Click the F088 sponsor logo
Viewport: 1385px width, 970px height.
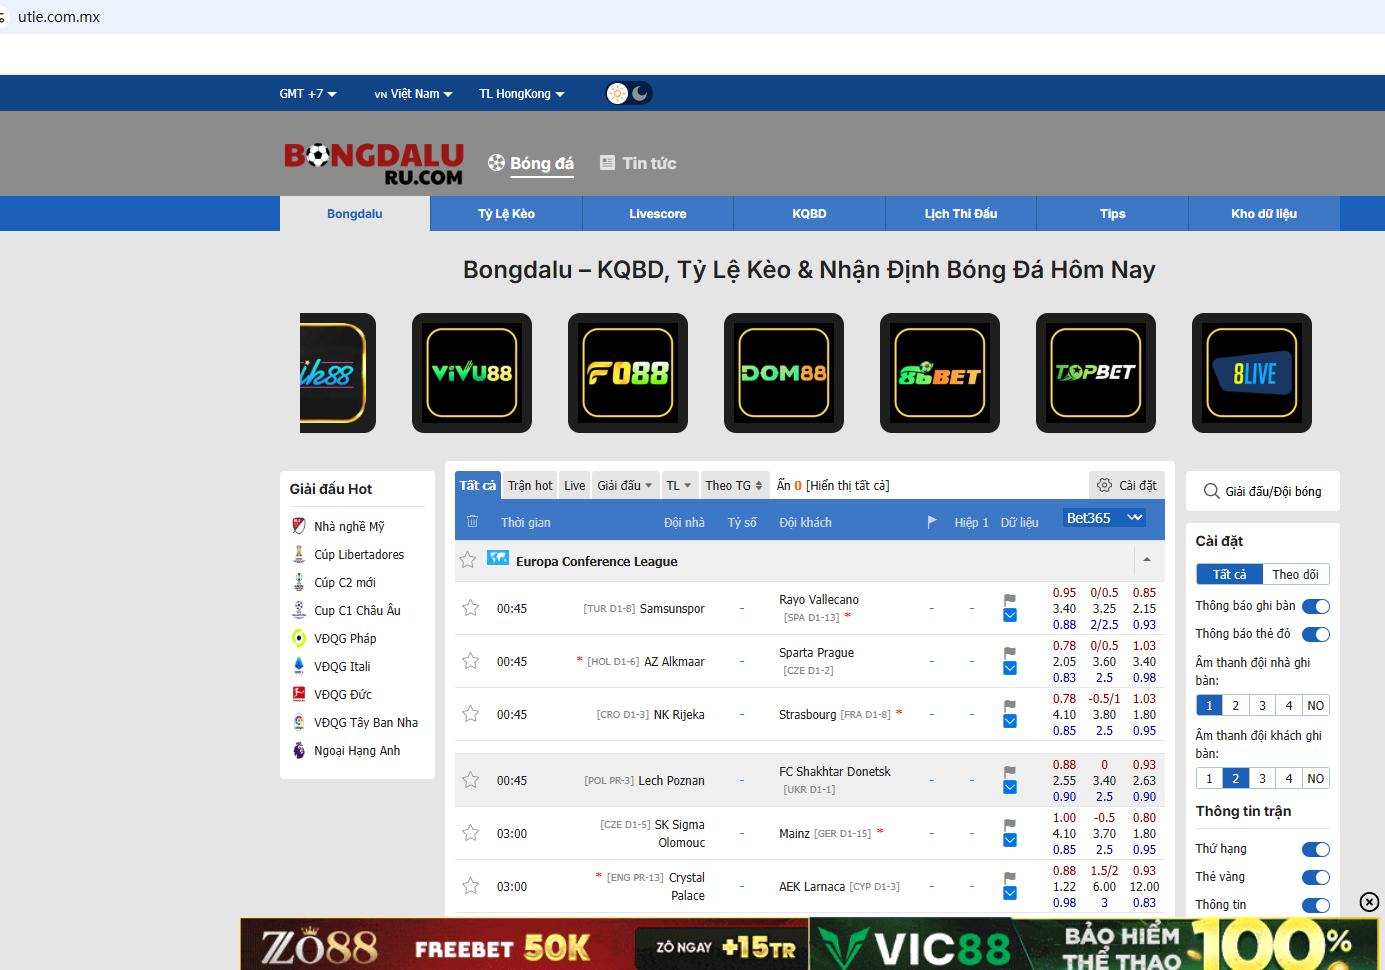(628, 373)
